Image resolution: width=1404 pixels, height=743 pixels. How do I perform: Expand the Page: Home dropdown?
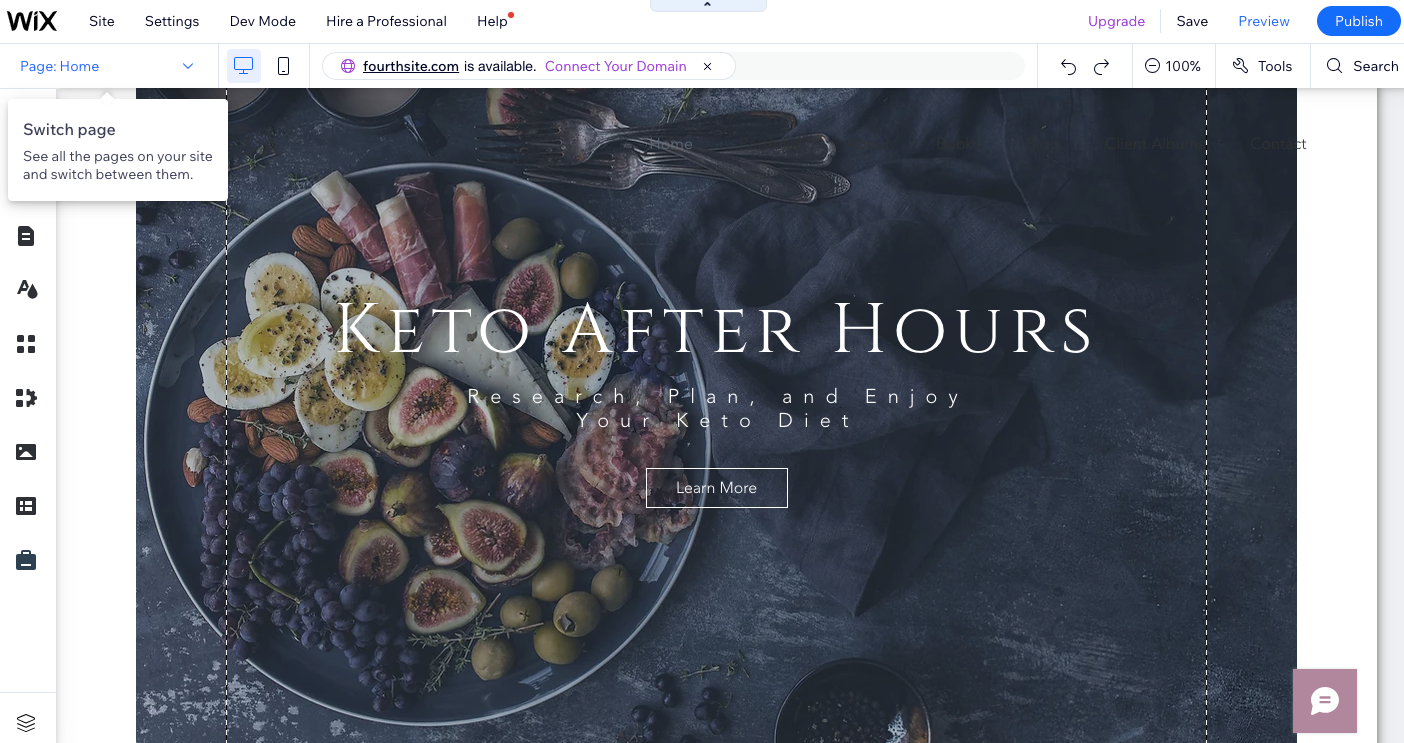tap(107, 66)
